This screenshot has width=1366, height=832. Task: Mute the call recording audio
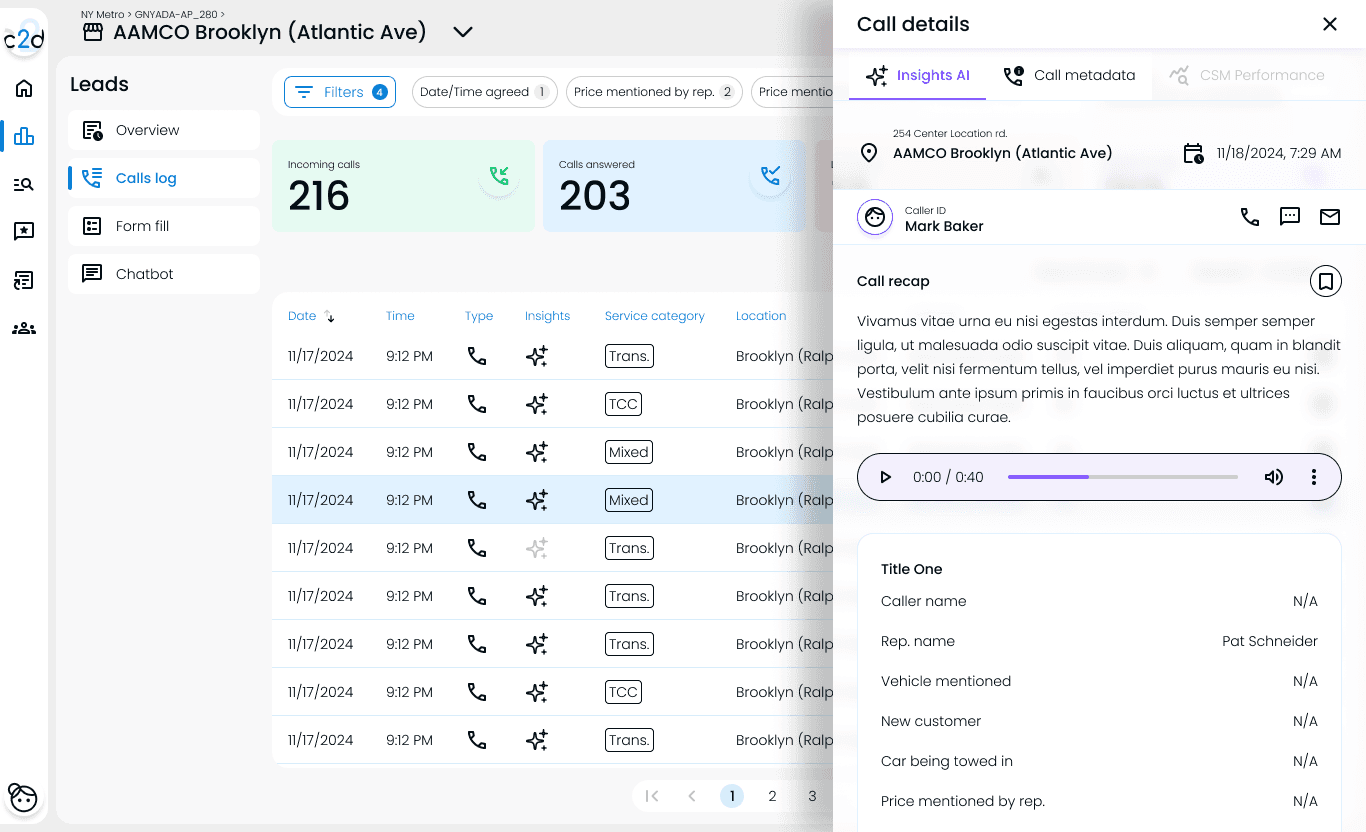point(1274,477)
